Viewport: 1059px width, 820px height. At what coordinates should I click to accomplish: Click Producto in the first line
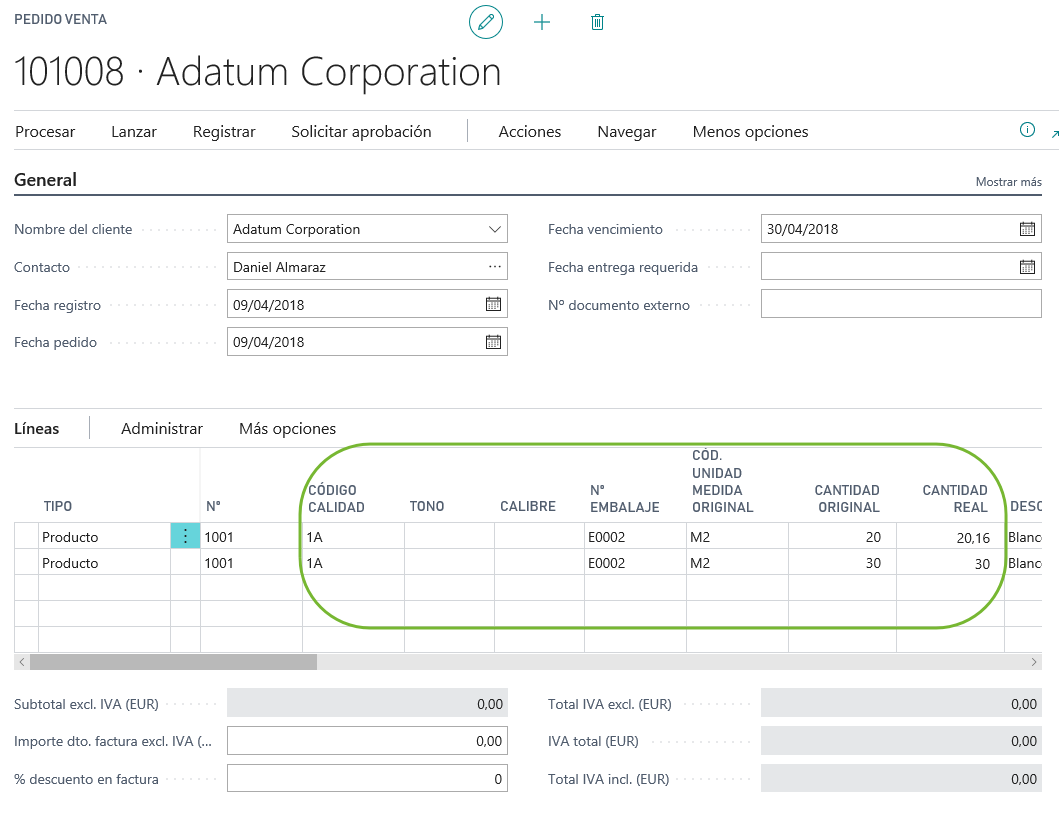[x=70, y=537]
